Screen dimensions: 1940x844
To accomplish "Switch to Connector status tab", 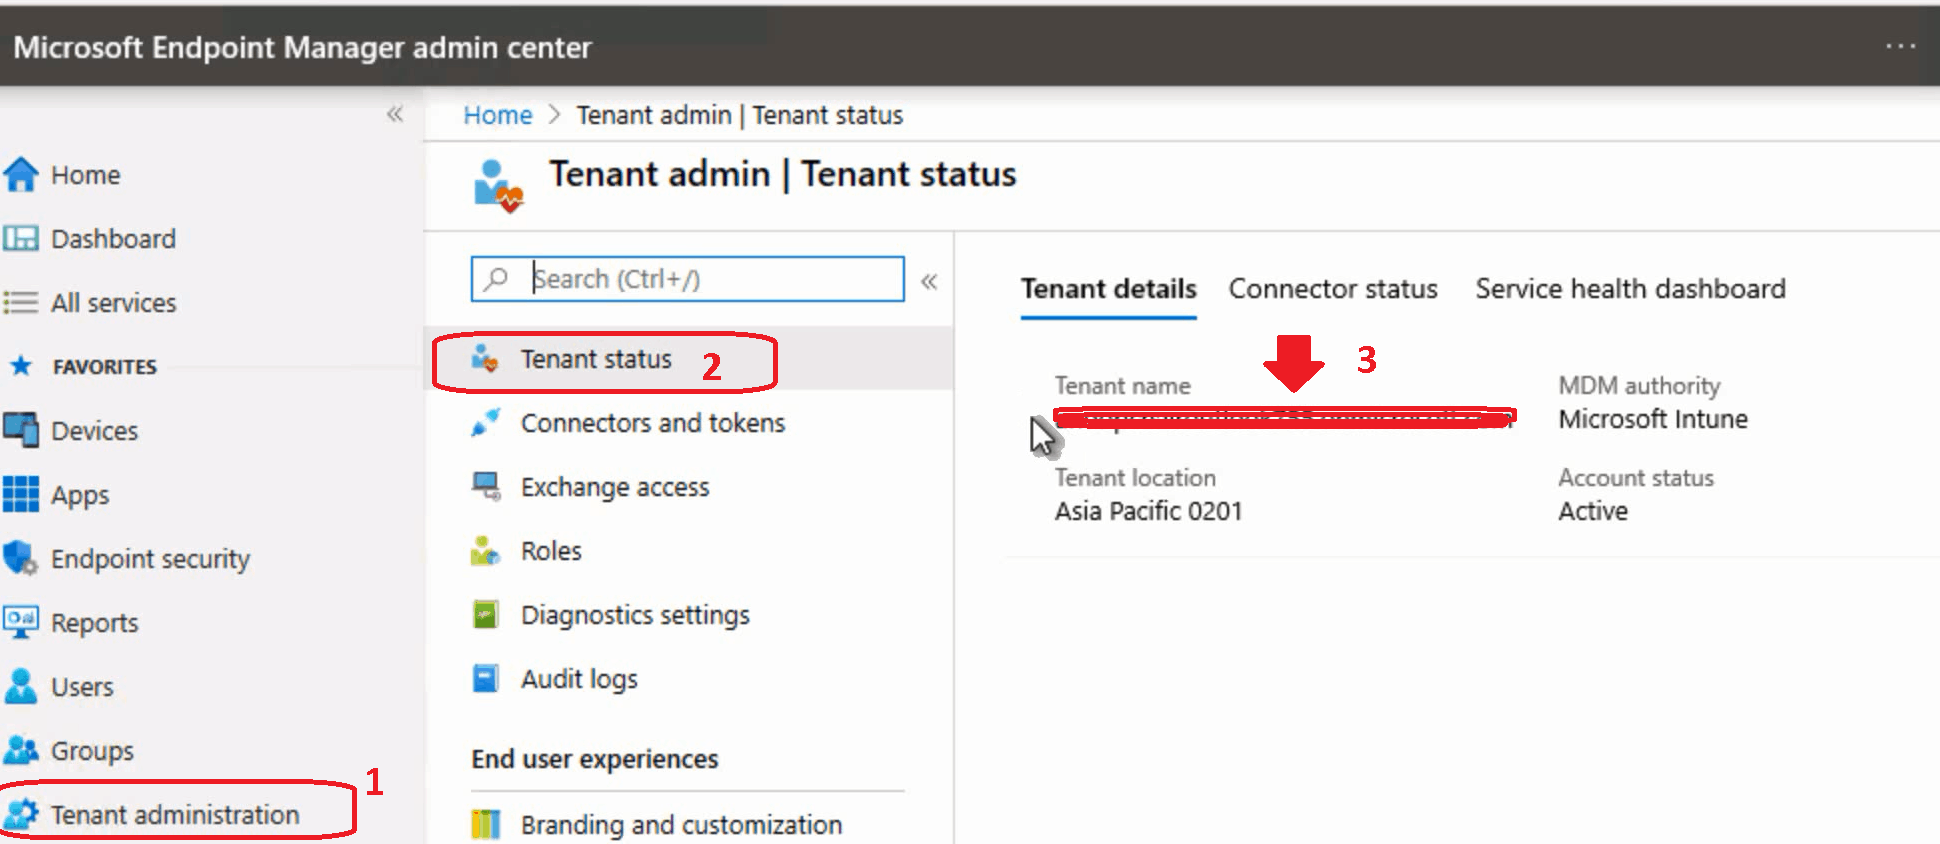I will 1333,288.
